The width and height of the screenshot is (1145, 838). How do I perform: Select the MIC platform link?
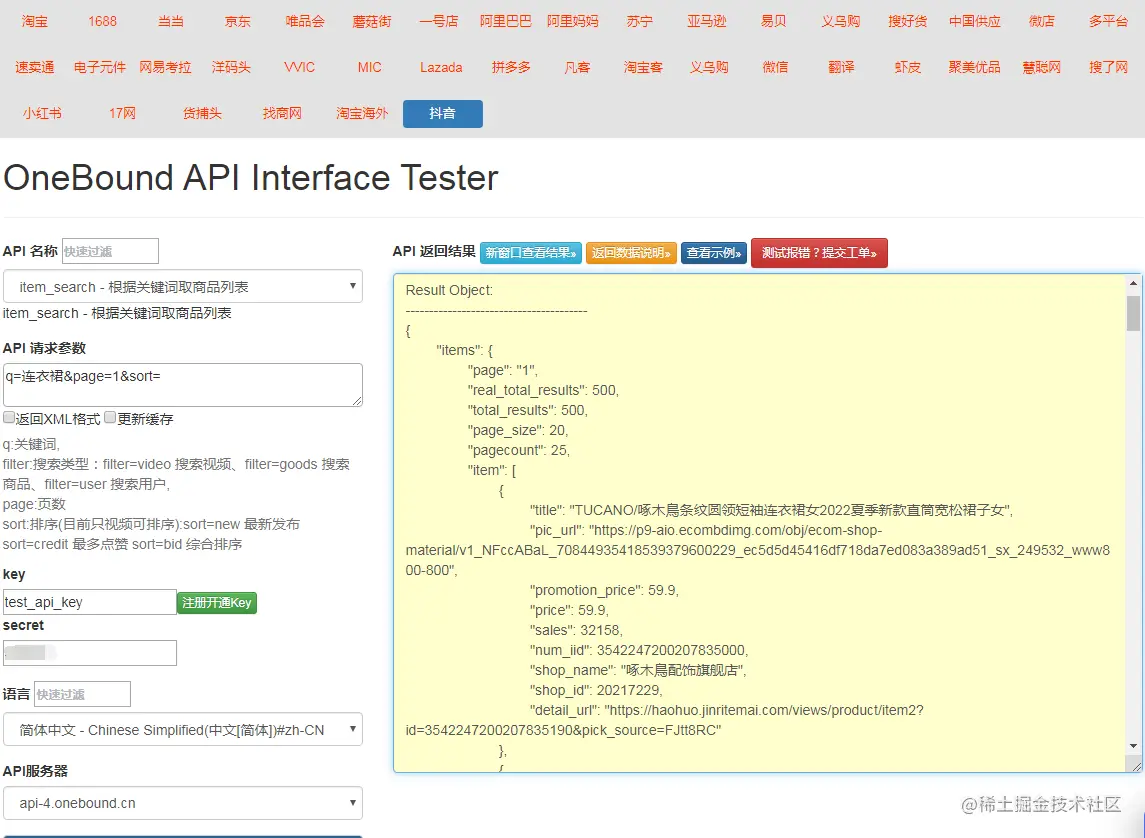369,67
